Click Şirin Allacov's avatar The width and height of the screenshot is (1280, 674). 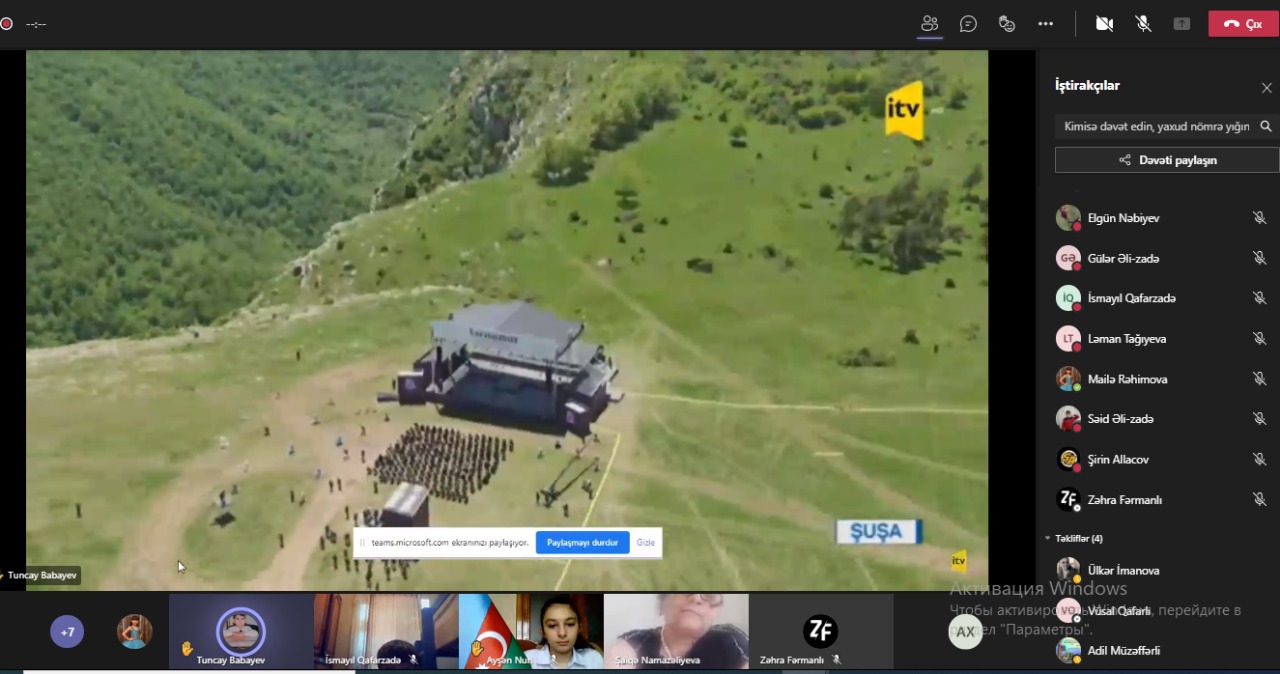tap(1068, 459)
